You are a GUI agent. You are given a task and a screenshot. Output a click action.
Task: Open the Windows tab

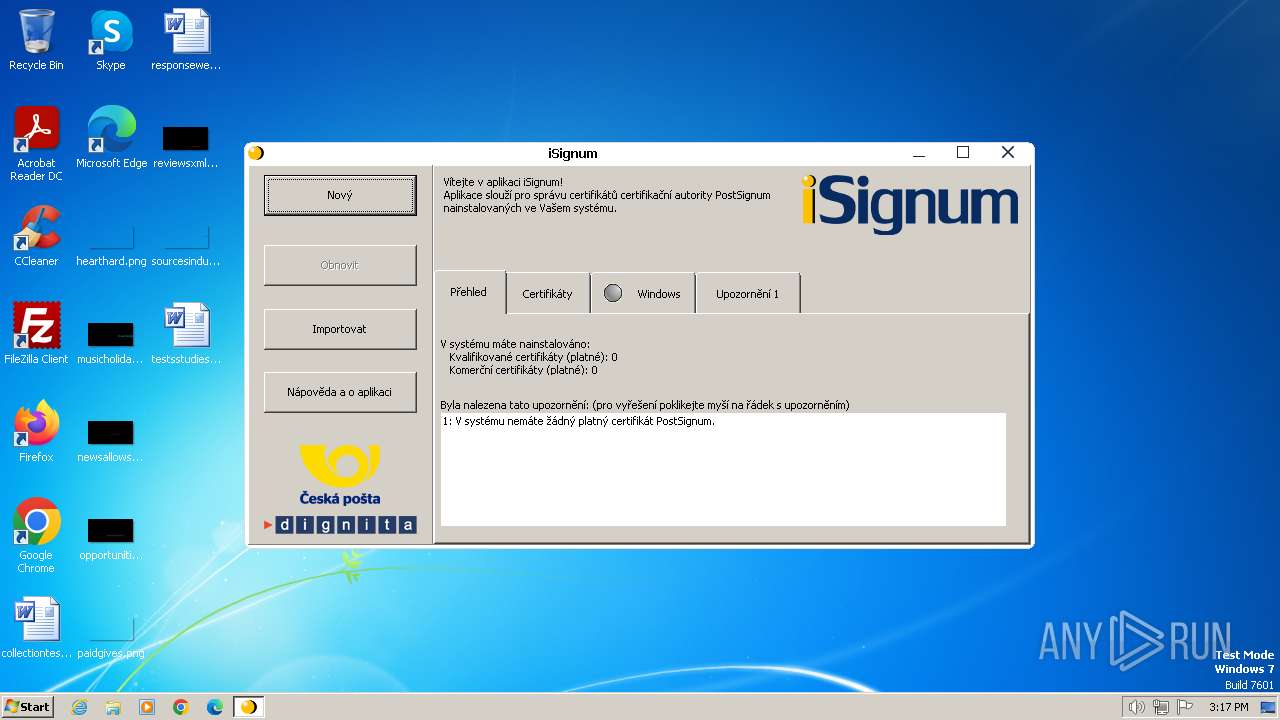click(x=643, y=294)
